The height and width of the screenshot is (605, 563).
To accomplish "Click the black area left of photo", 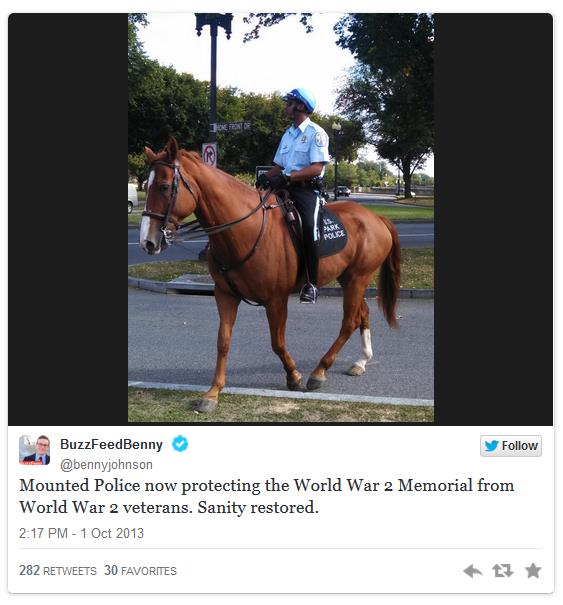I will click(68, 219).
